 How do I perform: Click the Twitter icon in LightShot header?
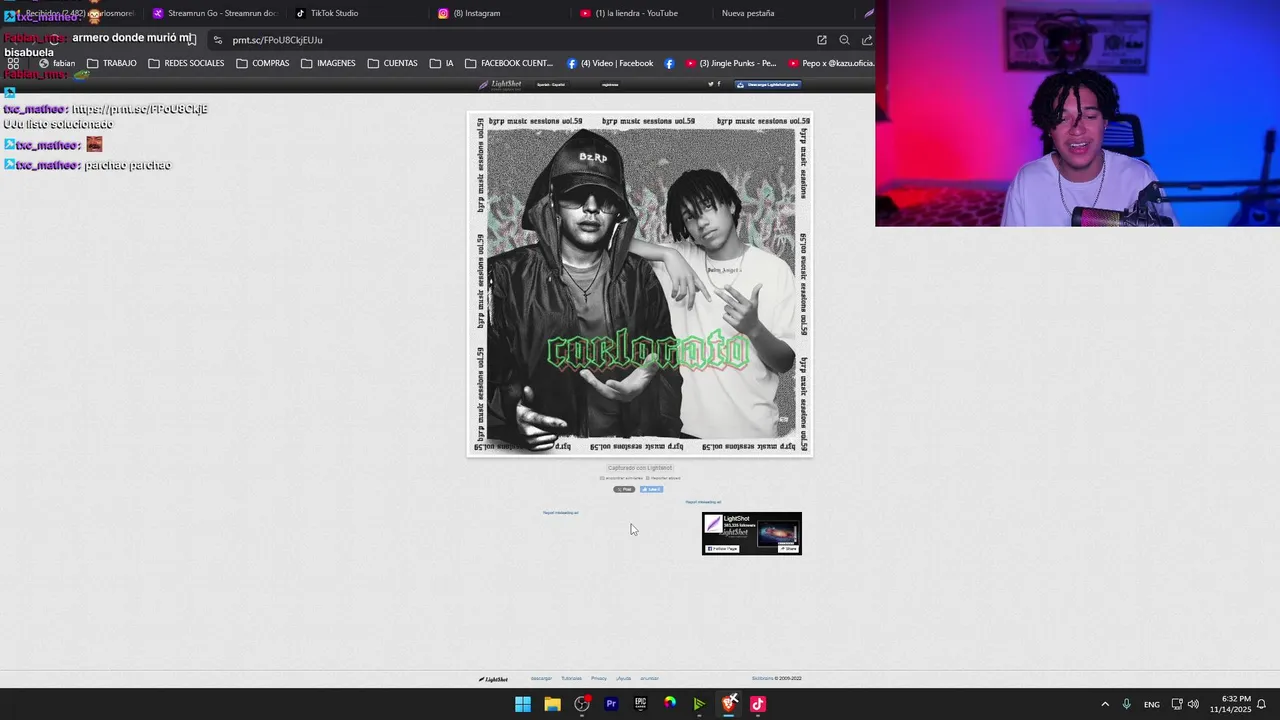pos(711,84)
